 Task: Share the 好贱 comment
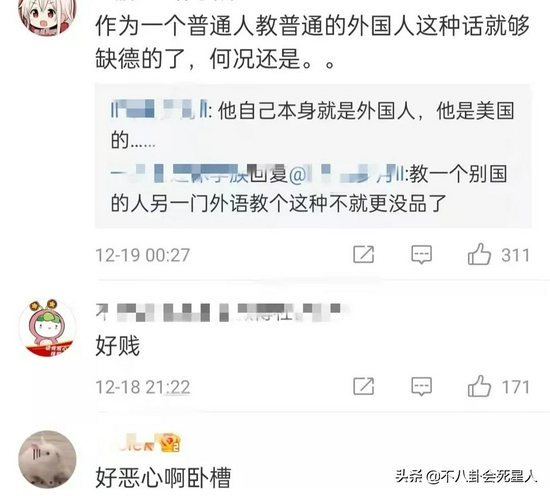click(363, 386)
